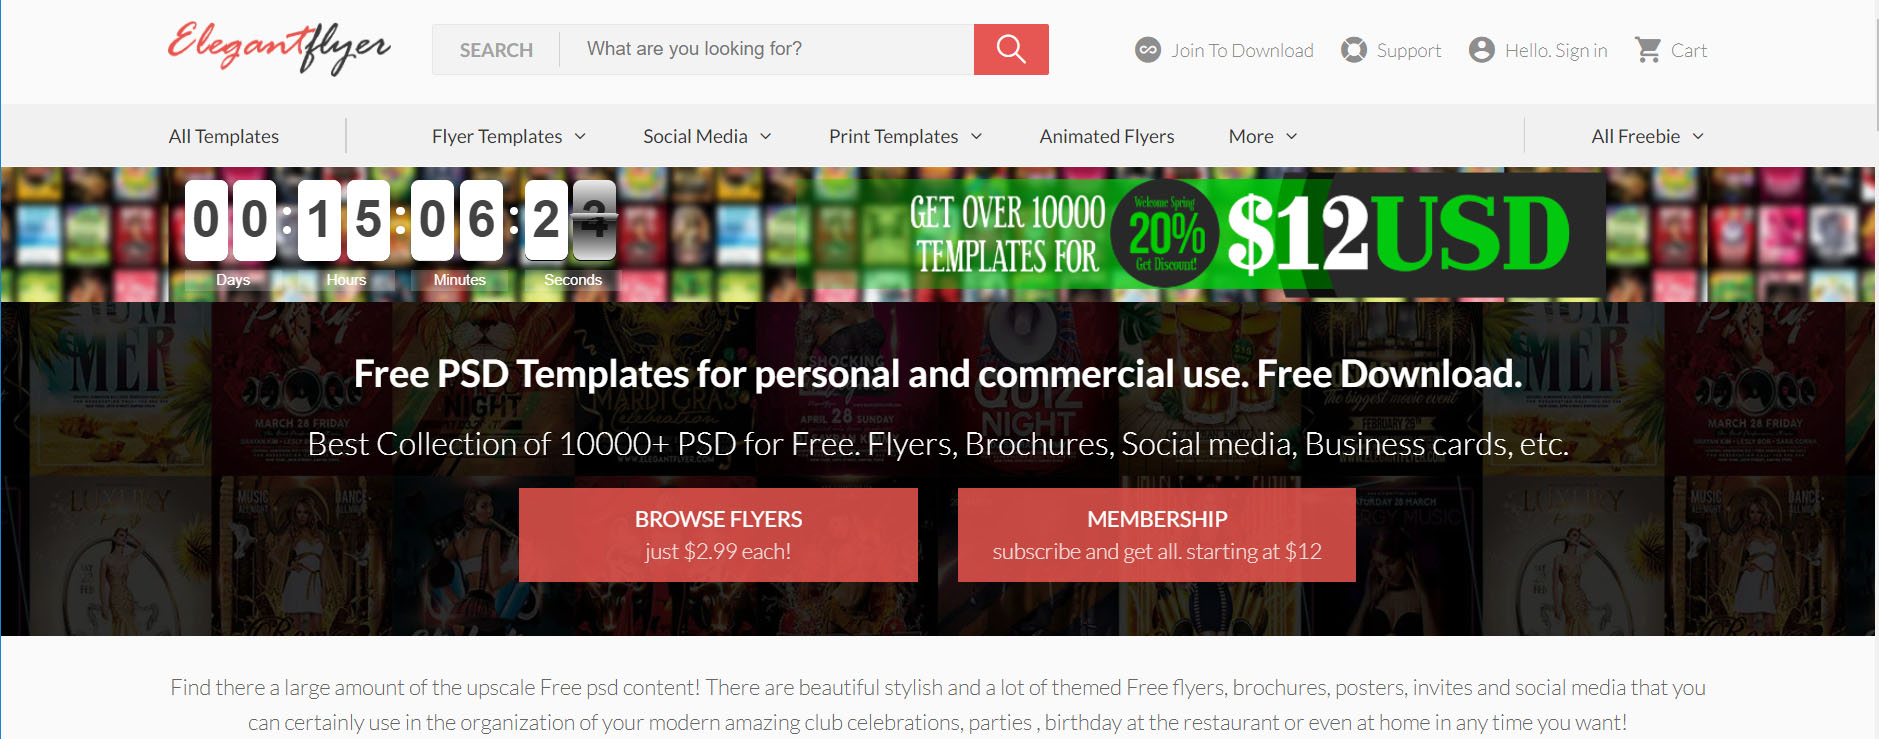Expand the Social Media dropdown
This screenshot has height=739, width=1879.
click(766, 136)
